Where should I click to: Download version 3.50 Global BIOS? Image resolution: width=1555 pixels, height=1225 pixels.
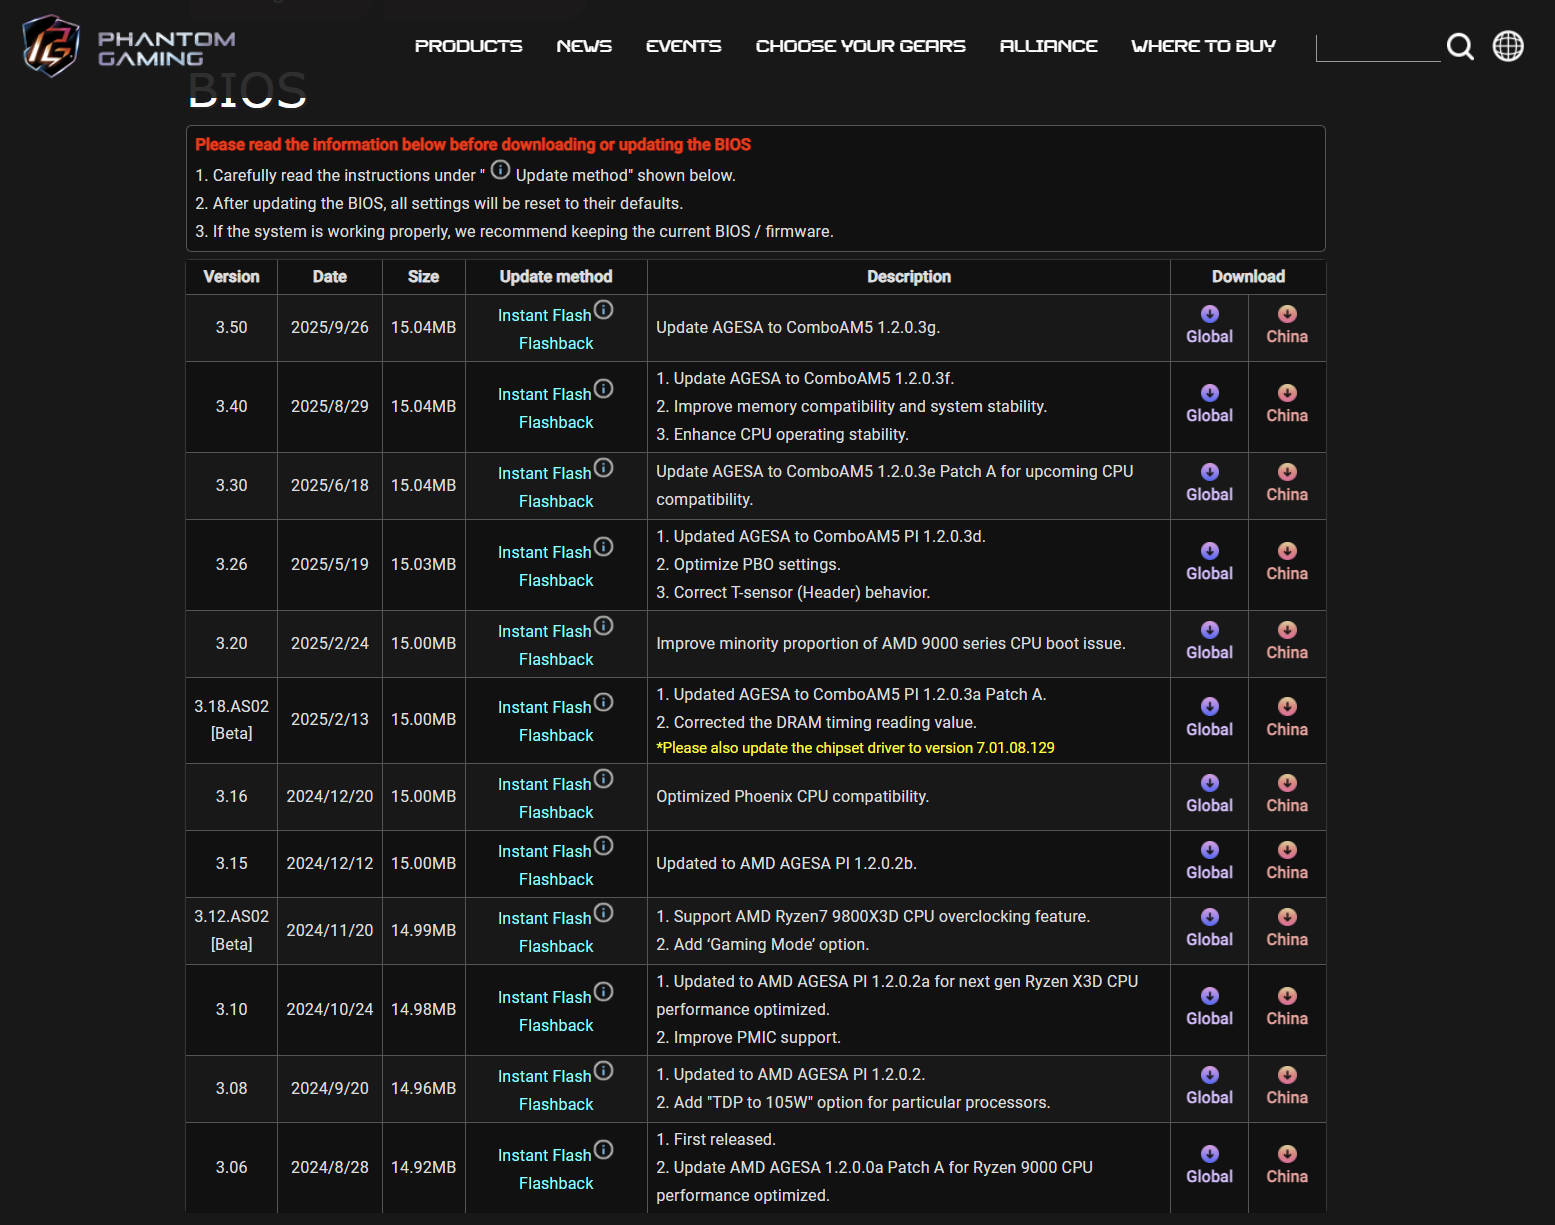coord(1209,326)
